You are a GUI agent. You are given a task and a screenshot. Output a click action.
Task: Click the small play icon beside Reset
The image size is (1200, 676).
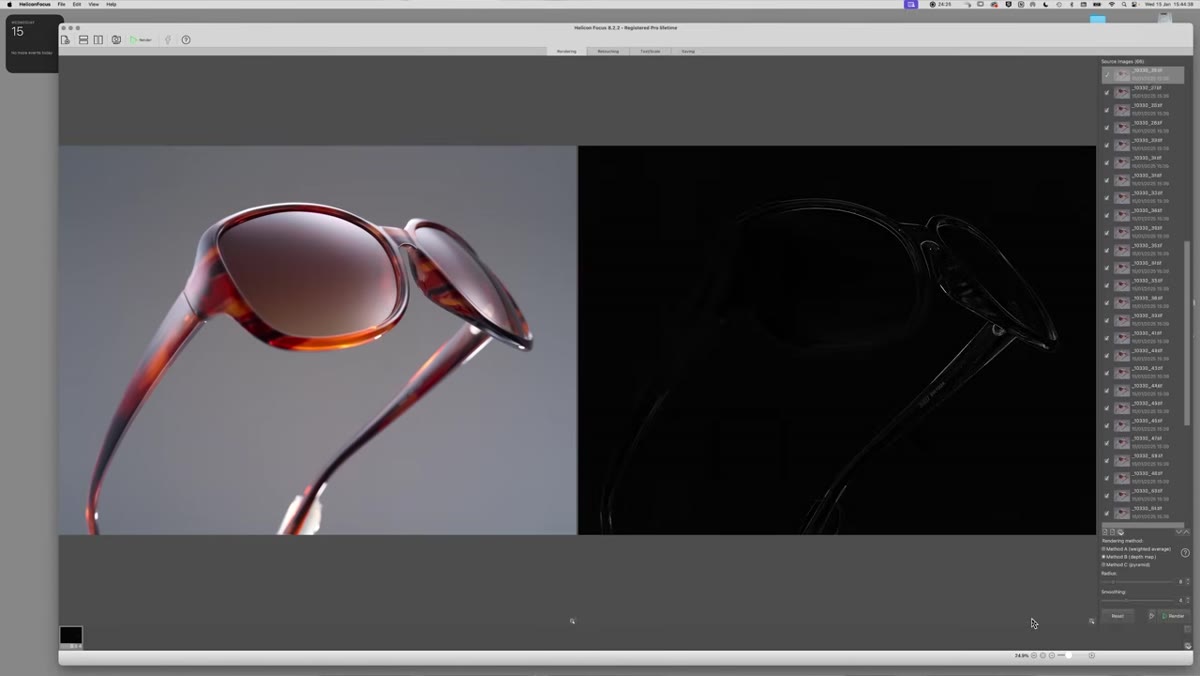[x=1151, y=616]
